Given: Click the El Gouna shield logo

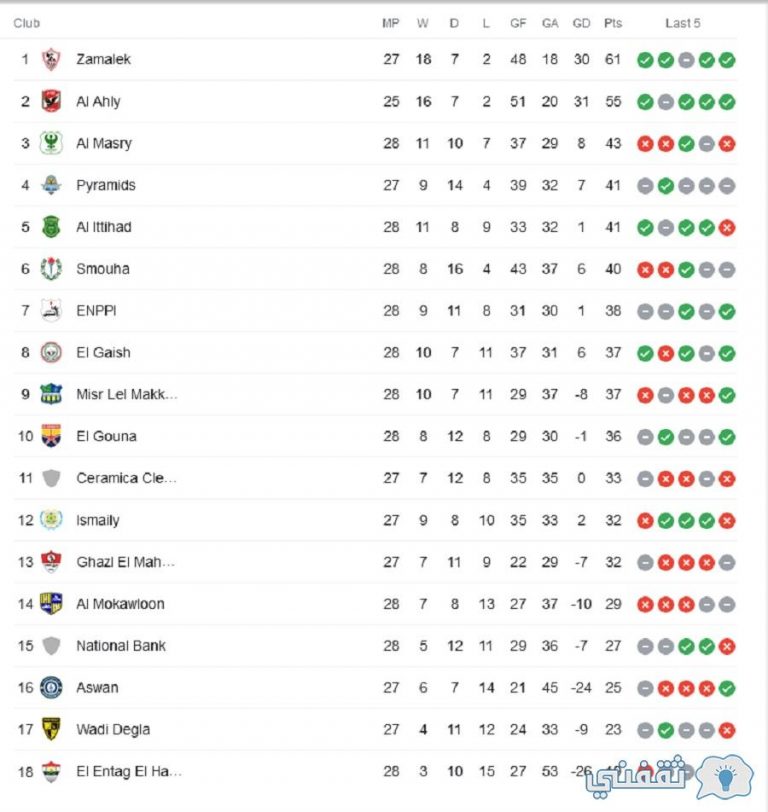Looking at the screenshot, I should (x=51, y=436).
